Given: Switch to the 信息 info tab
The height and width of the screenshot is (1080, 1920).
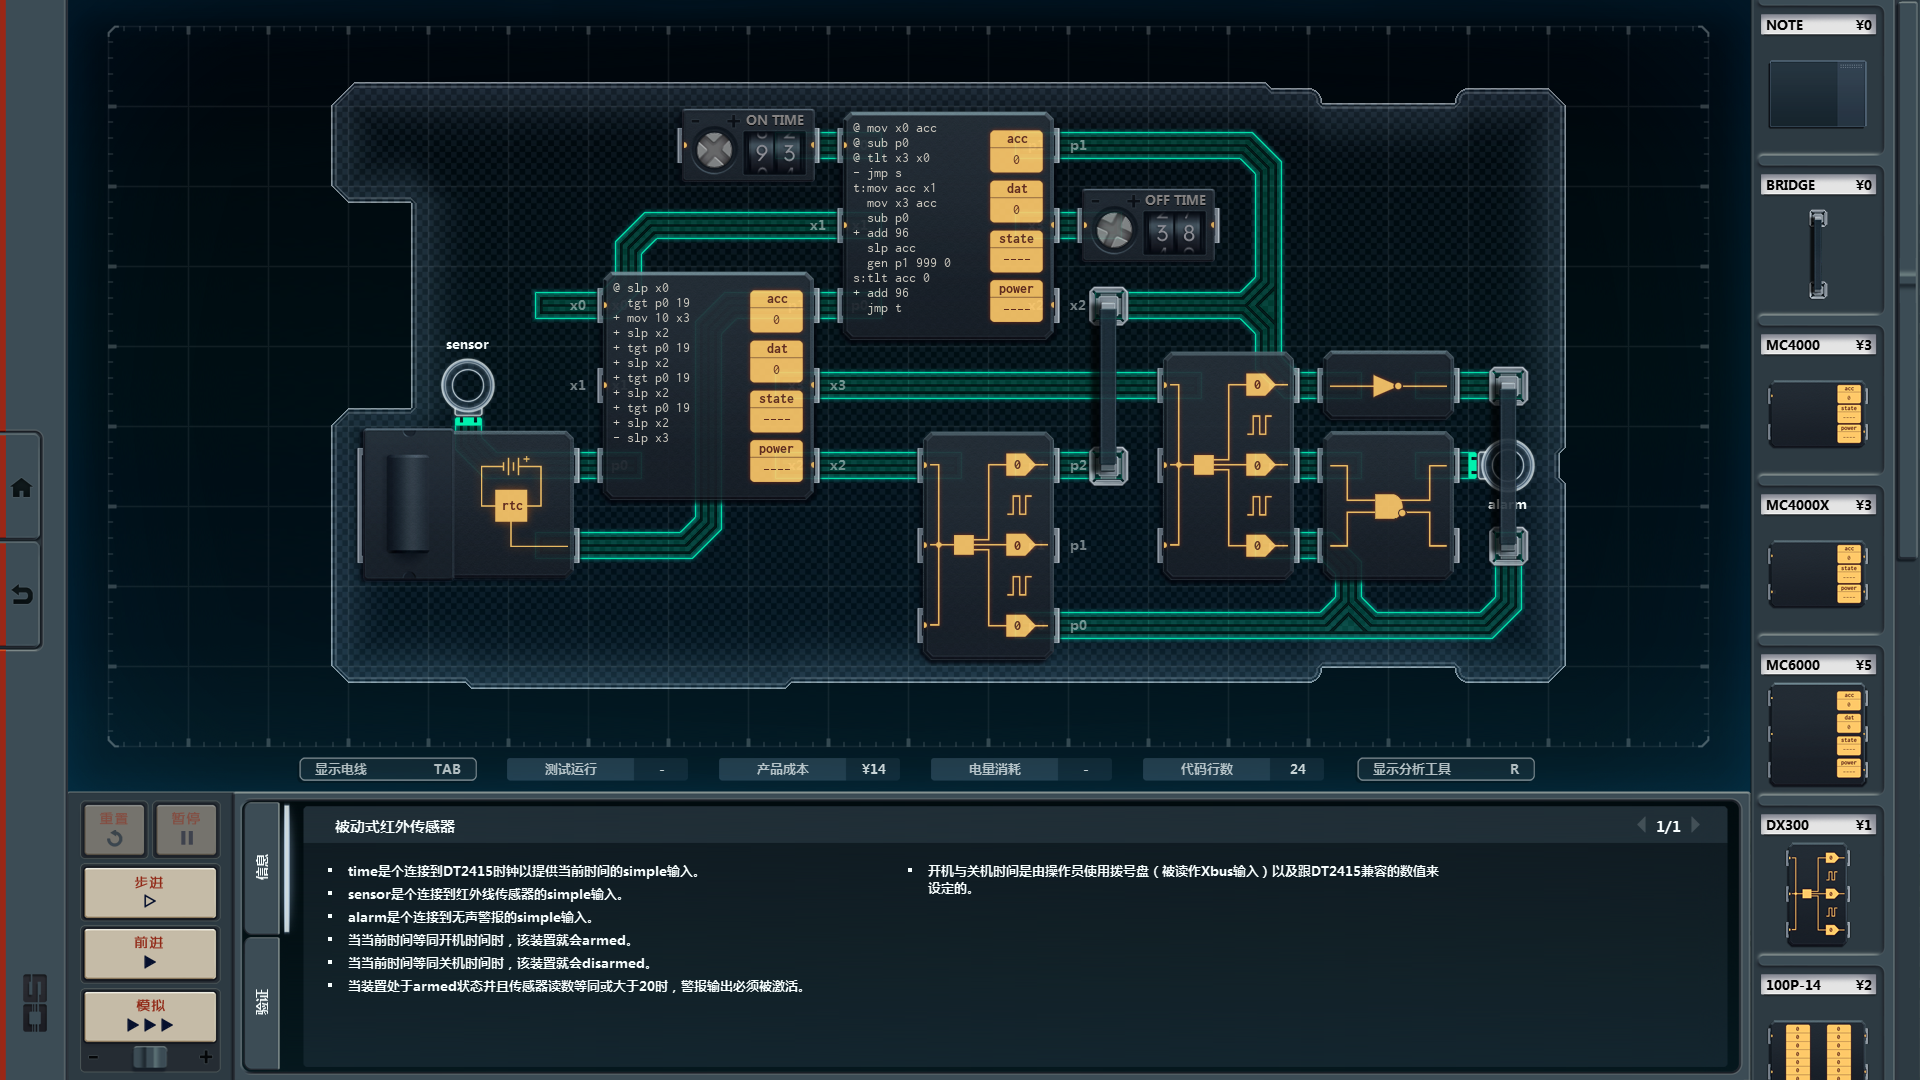Looking at the screenshot, I should 262,866.
